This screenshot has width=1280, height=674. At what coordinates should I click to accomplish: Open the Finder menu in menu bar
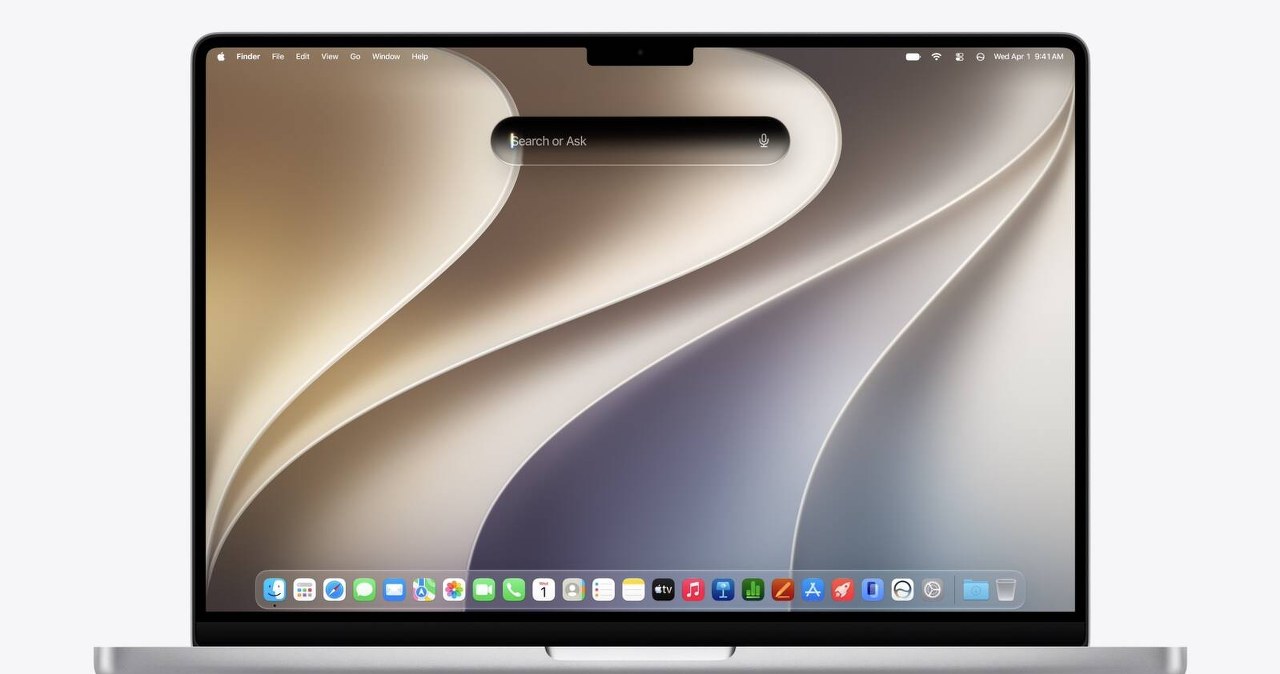click(248, 57)
